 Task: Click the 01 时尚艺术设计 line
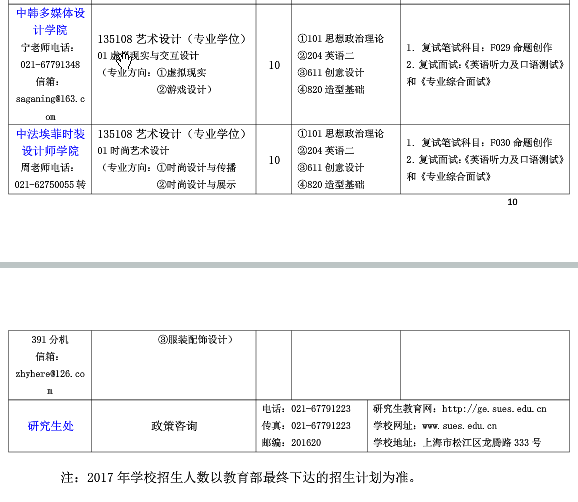point(133,151)
